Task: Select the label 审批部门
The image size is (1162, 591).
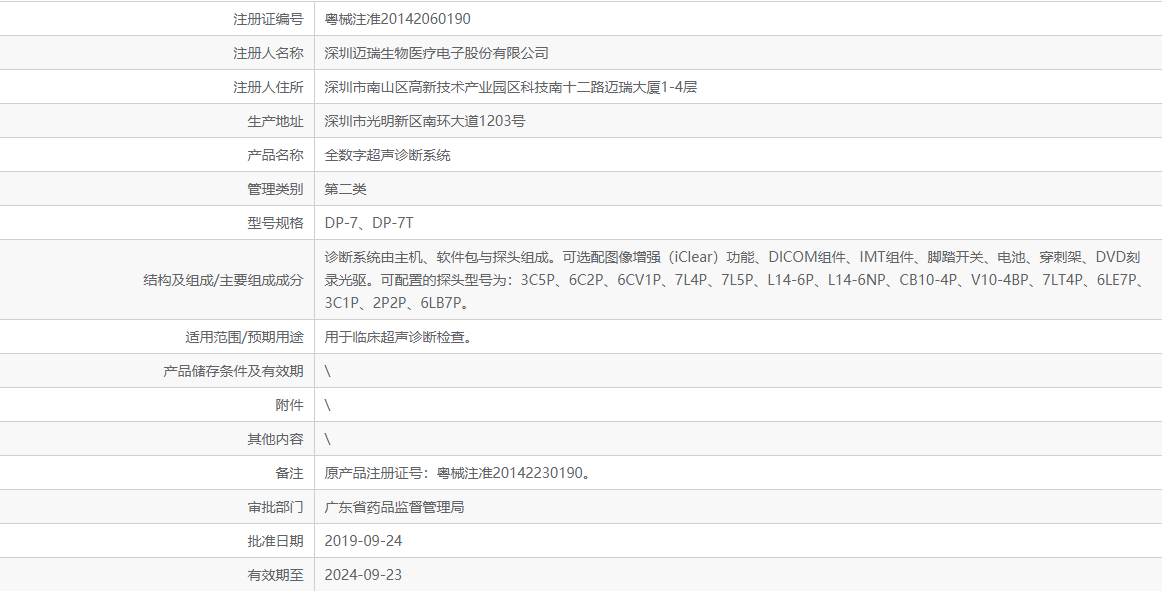Action: click(x=275, y=508)
